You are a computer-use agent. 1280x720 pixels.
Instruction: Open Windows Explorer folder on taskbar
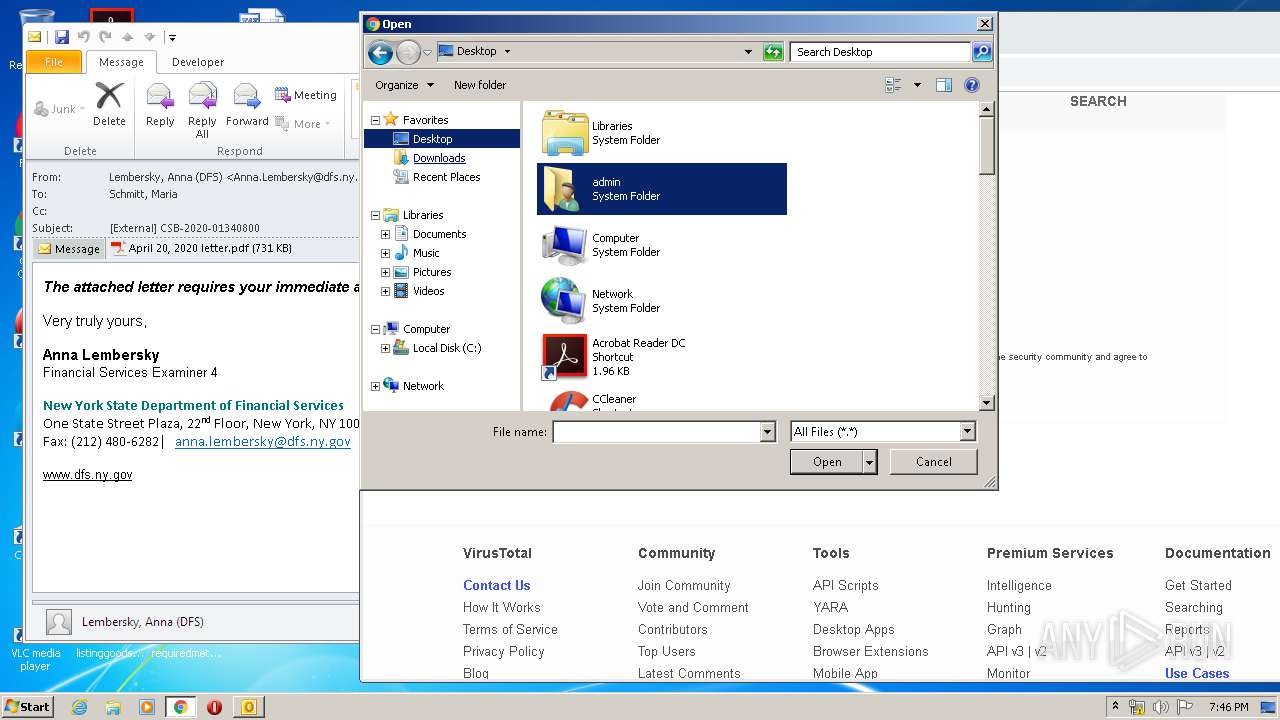pos(113,707)
